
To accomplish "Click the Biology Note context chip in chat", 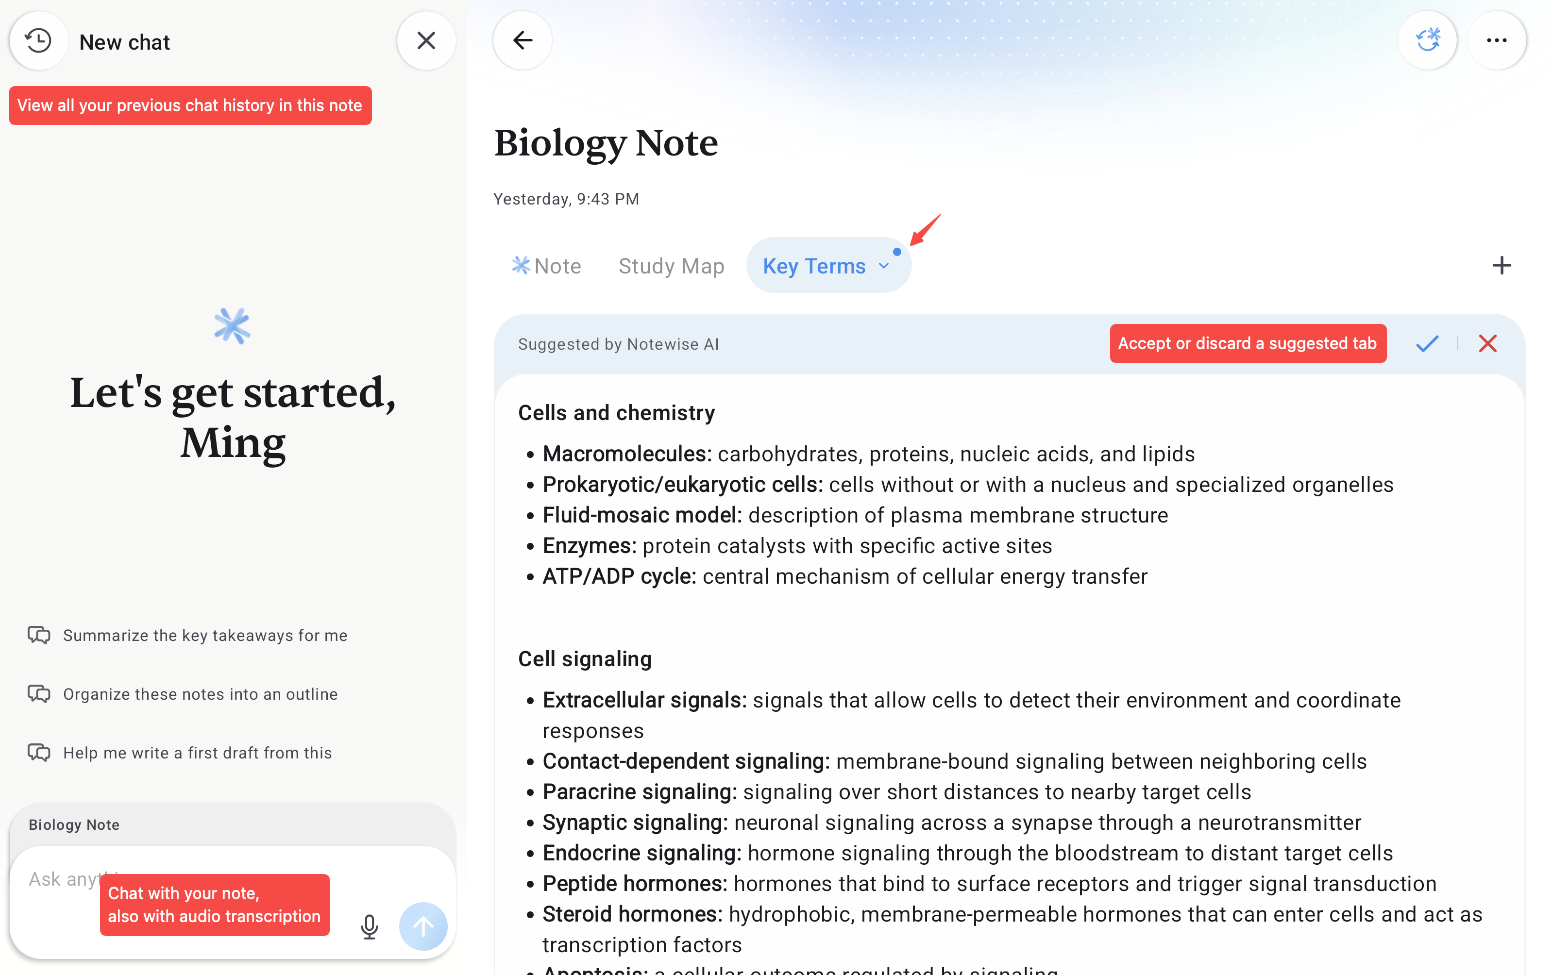I will [74, 825].
